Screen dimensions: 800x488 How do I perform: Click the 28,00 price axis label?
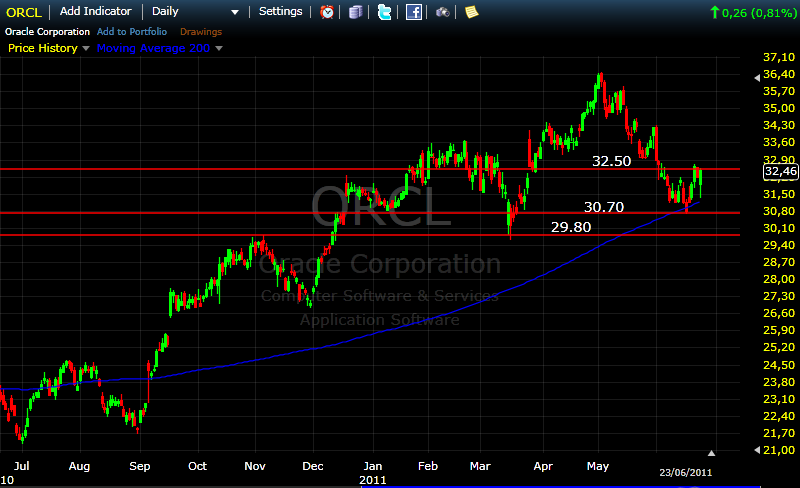(x=779, y=279)
